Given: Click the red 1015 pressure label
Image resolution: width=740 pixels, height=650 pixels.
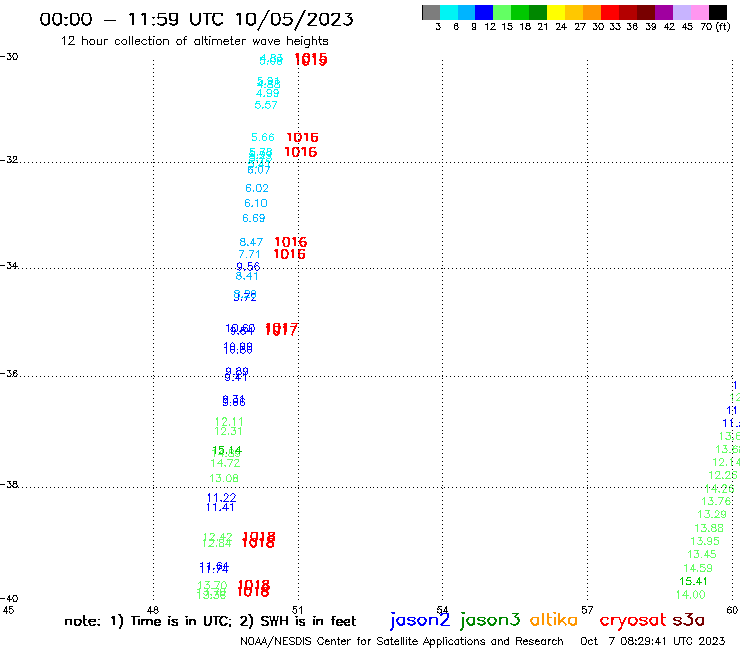Looking at the screenshot, I should (311, 59).
